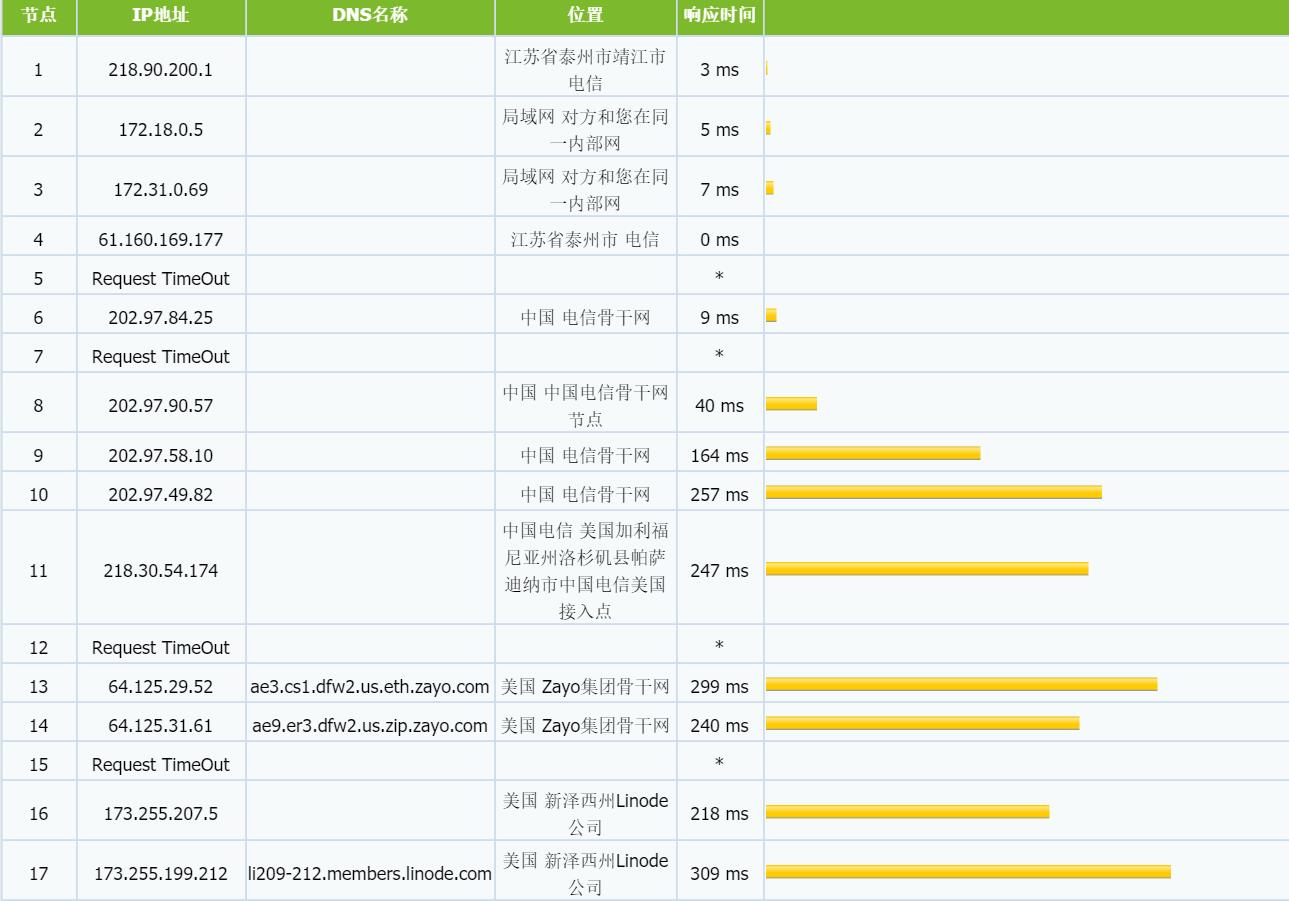This screenshot has width=1289, height=901.
Task: Click 美国 新泽西州Linode 公司 in row 16
Action: (585, 814)
